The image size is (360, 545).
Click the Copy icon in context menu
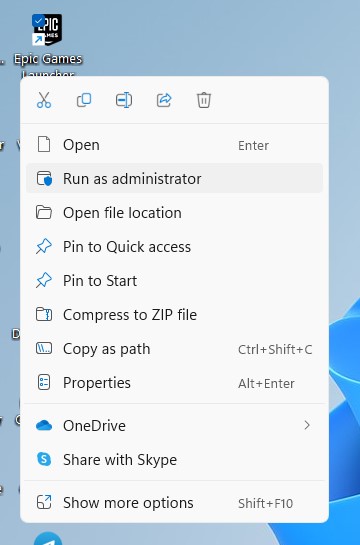(x=84, y=100)
